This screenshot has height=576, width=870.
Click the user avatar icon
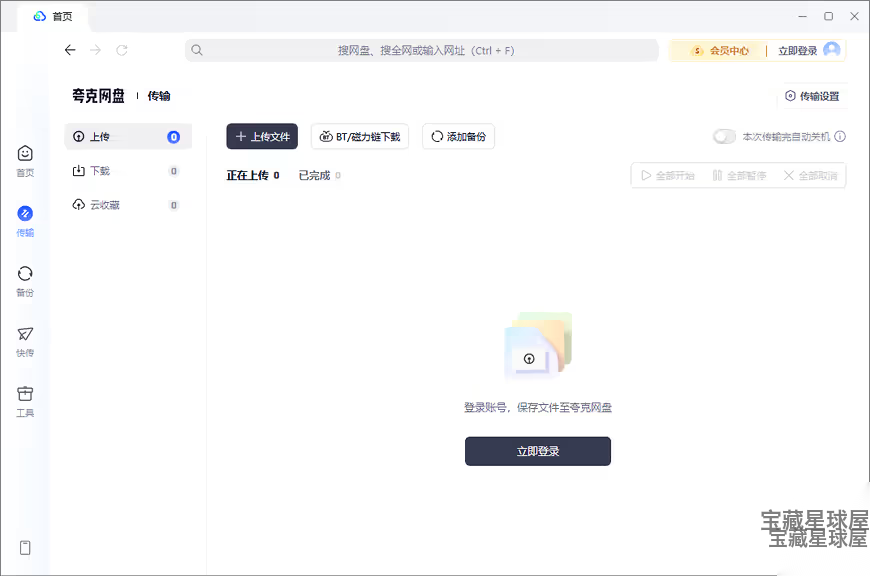tap(831, 49)
